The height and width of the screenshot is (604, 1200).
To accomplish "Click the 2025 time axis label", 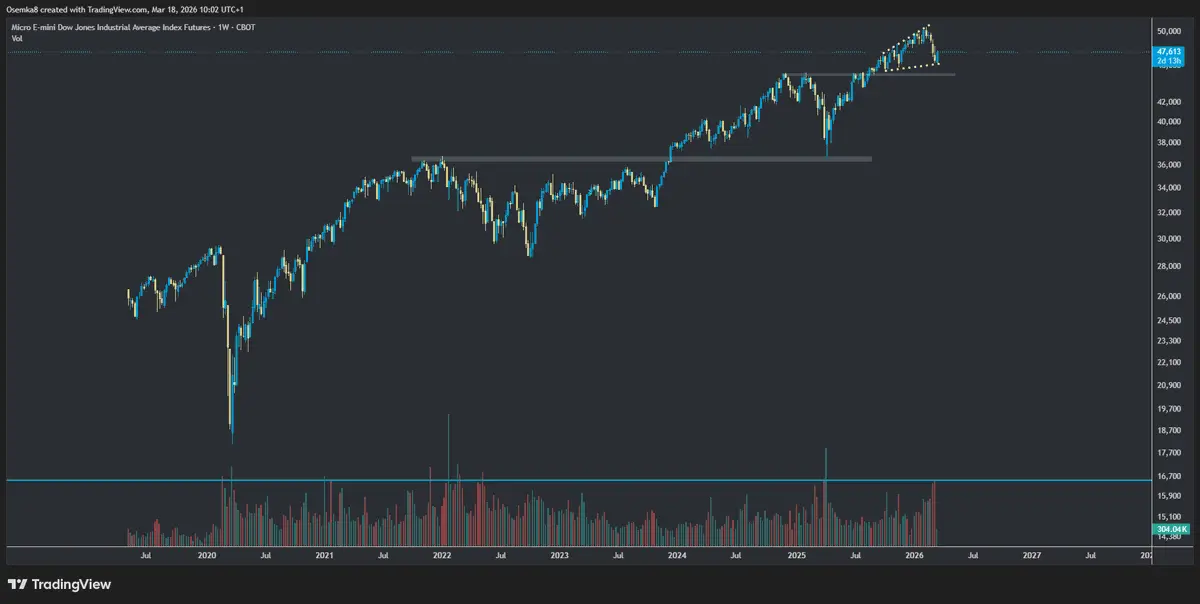I will coord(796,554).
